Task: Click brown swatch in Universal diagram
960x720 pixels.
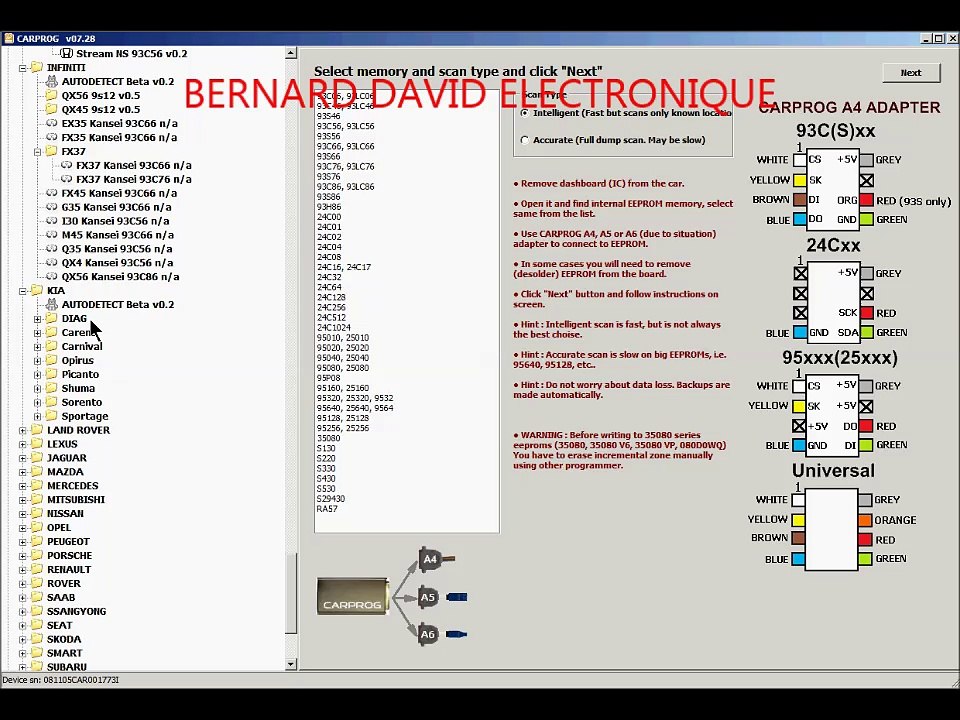Action: pos(798,539)
